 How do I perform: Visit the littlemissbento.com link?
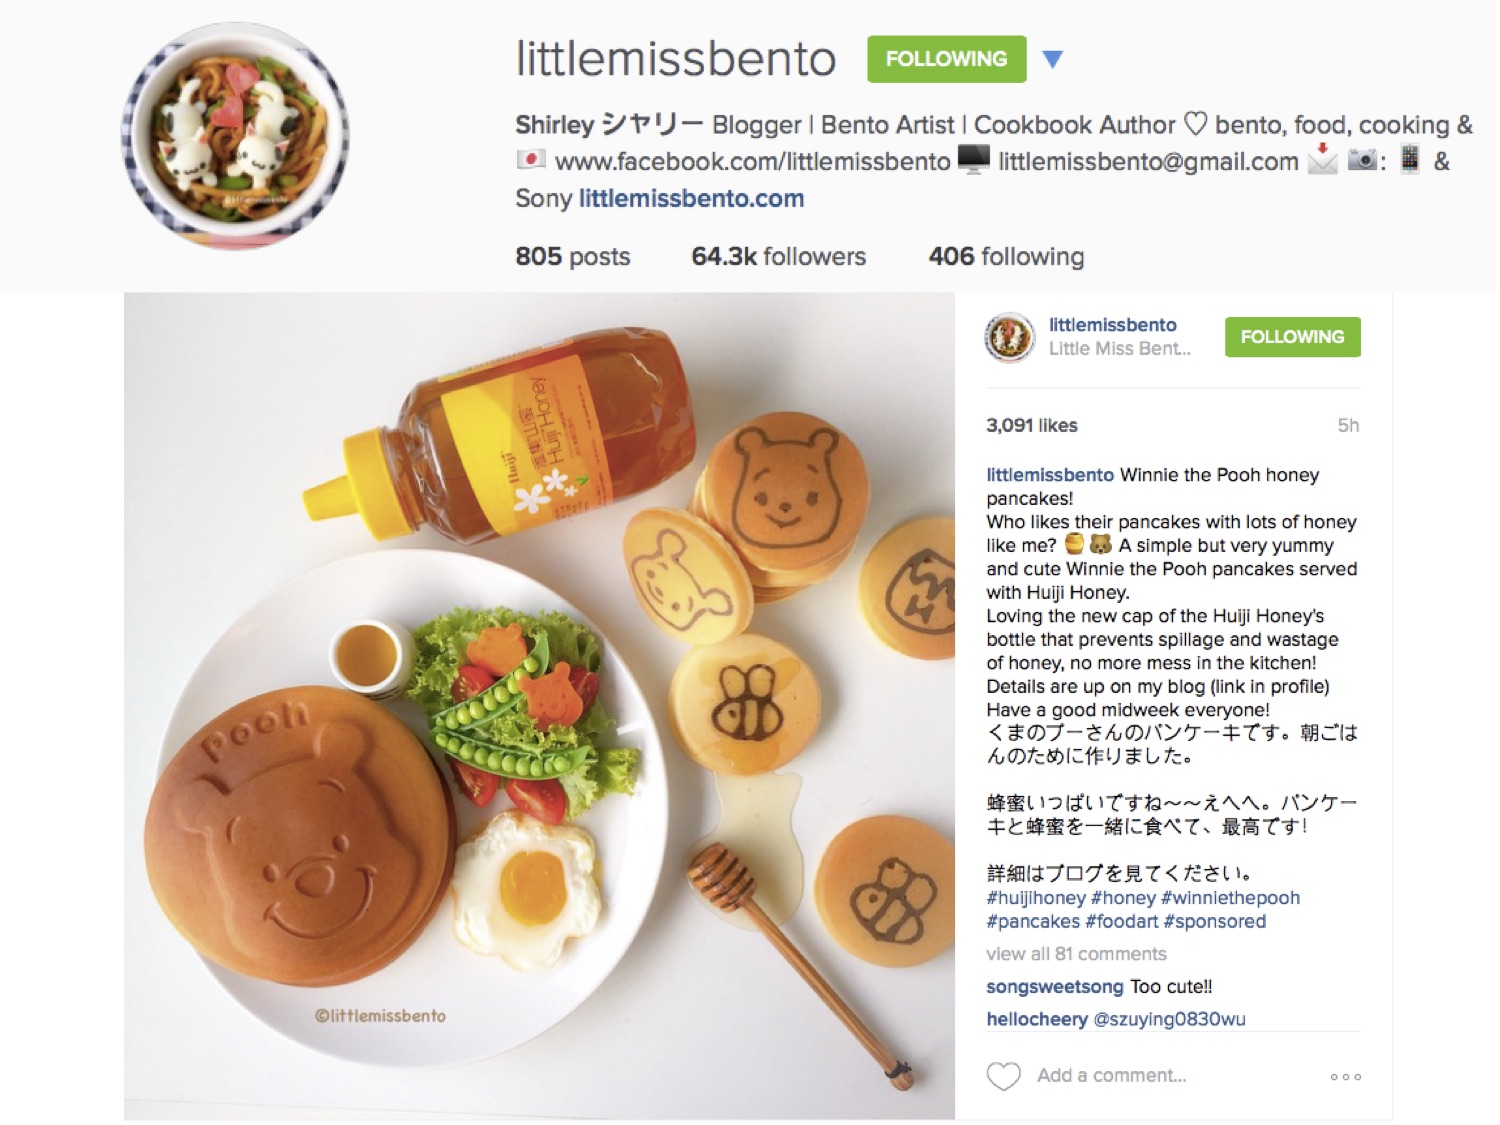(x=691, y=198)
